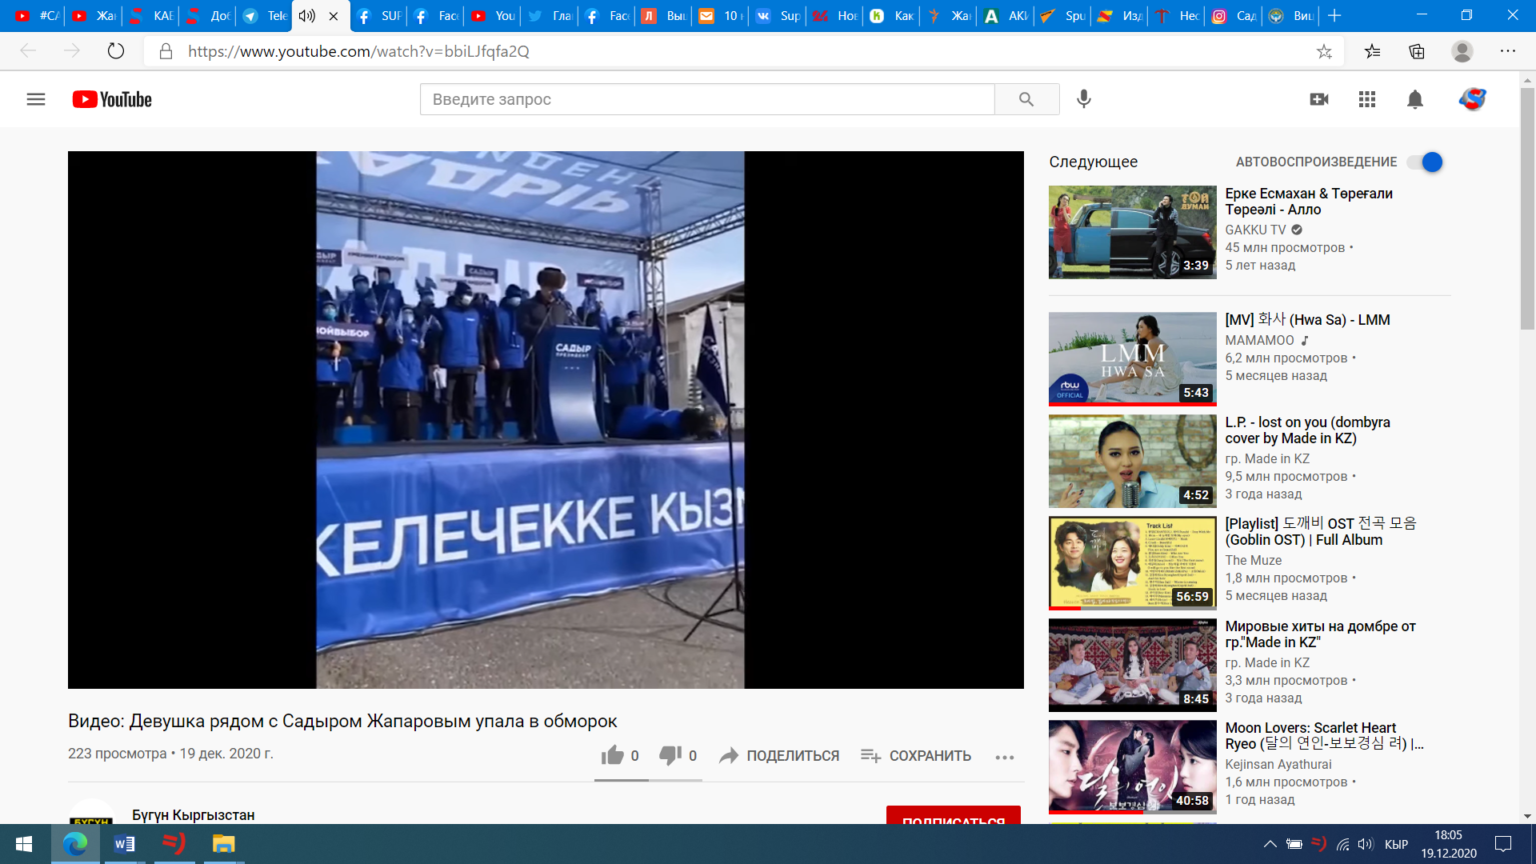Click the СОХРАНИТЬ save button
Viewport: 1536px width, 864px height.
coord(916,756)
